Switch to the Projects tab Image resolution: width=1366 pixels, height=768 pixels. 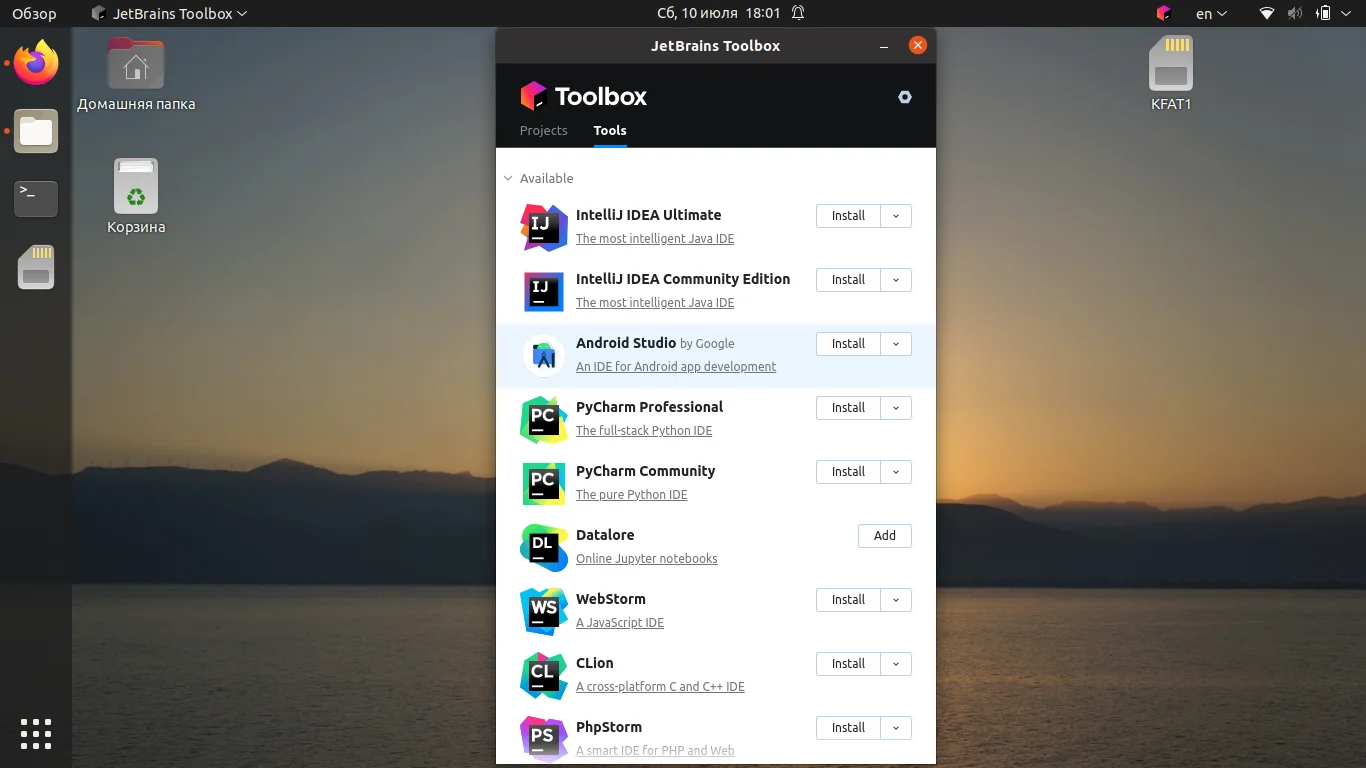point(544,131)
